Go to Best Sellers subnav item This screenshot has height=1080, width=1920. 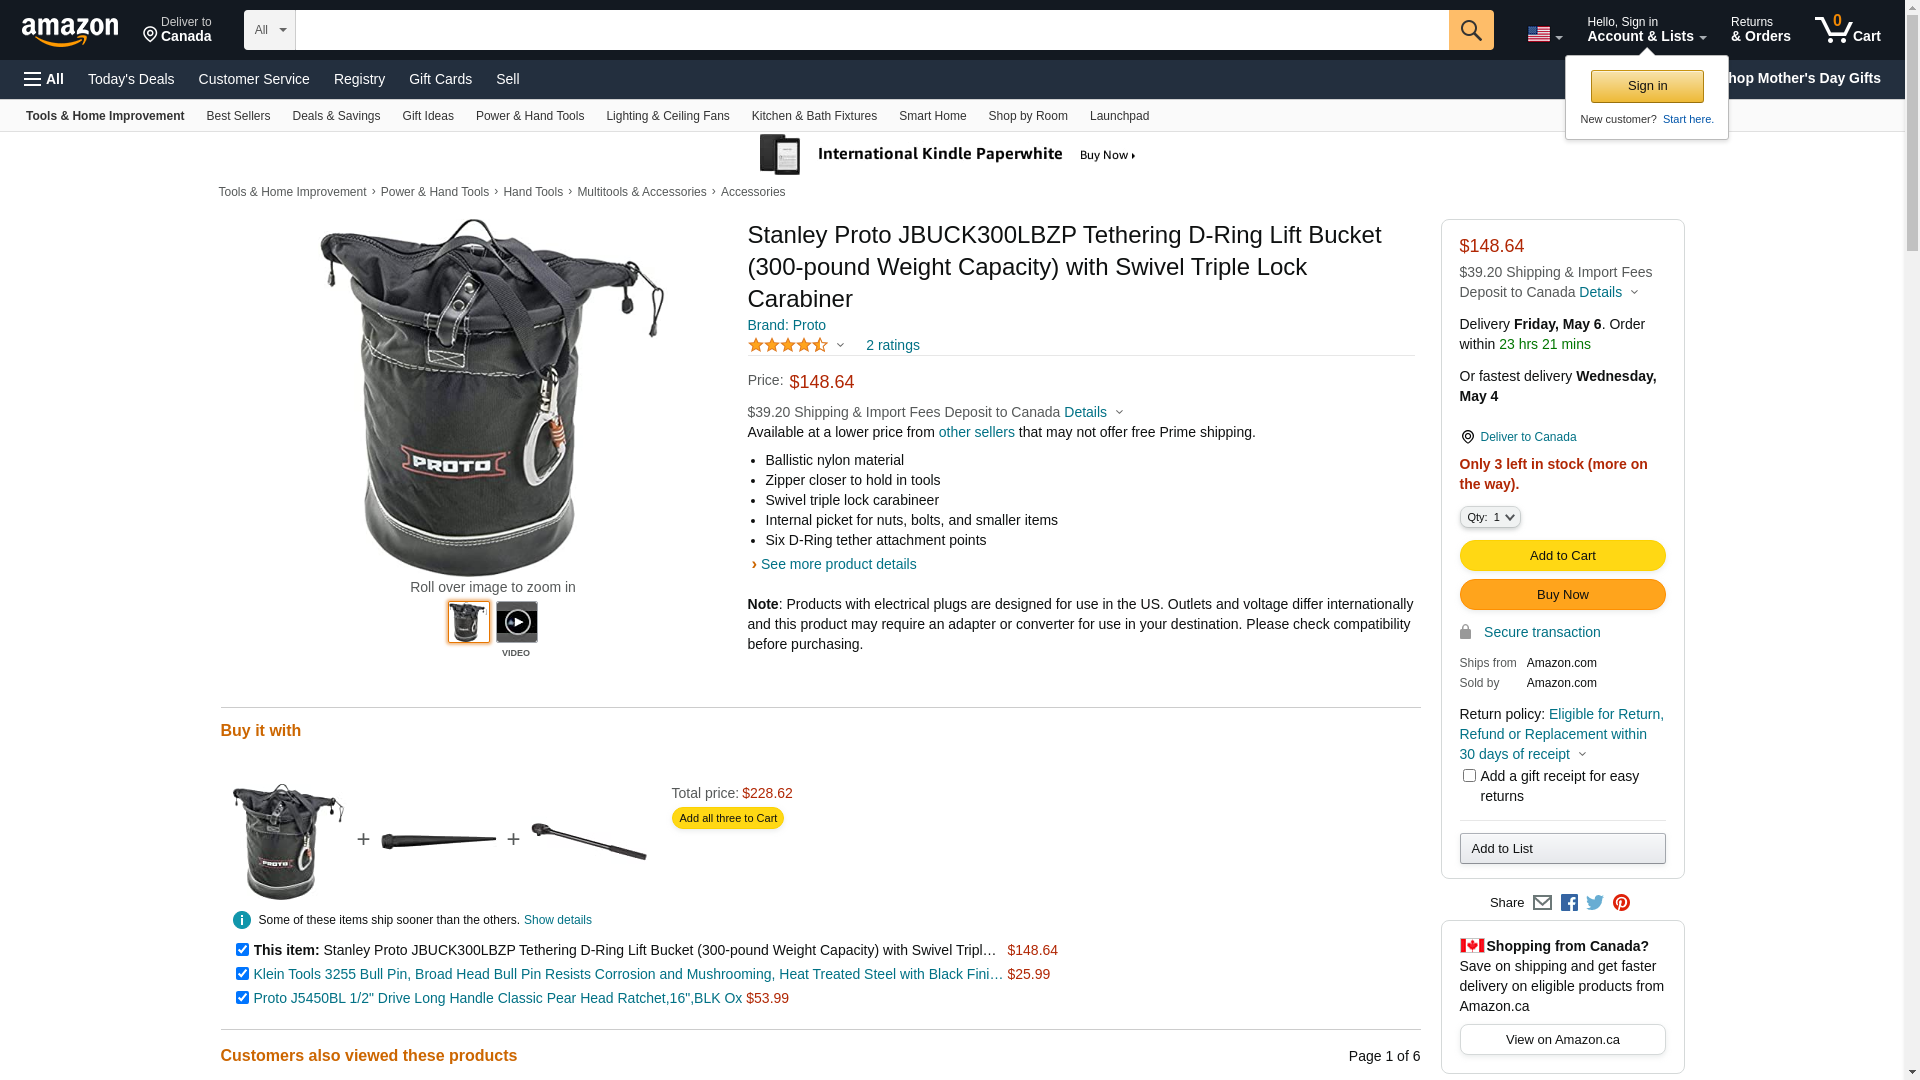[x=238, y=116]
